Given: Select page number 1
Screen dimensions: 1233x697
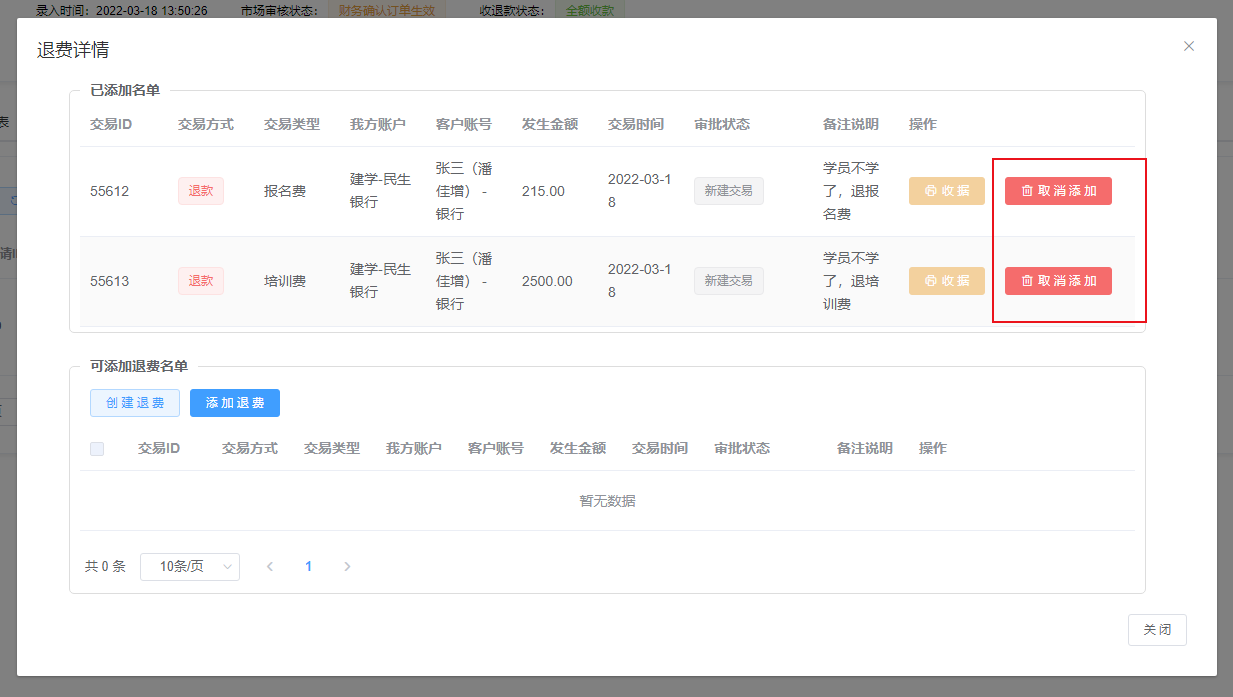Looking at the screenshot, I should [x=308, y=567].
